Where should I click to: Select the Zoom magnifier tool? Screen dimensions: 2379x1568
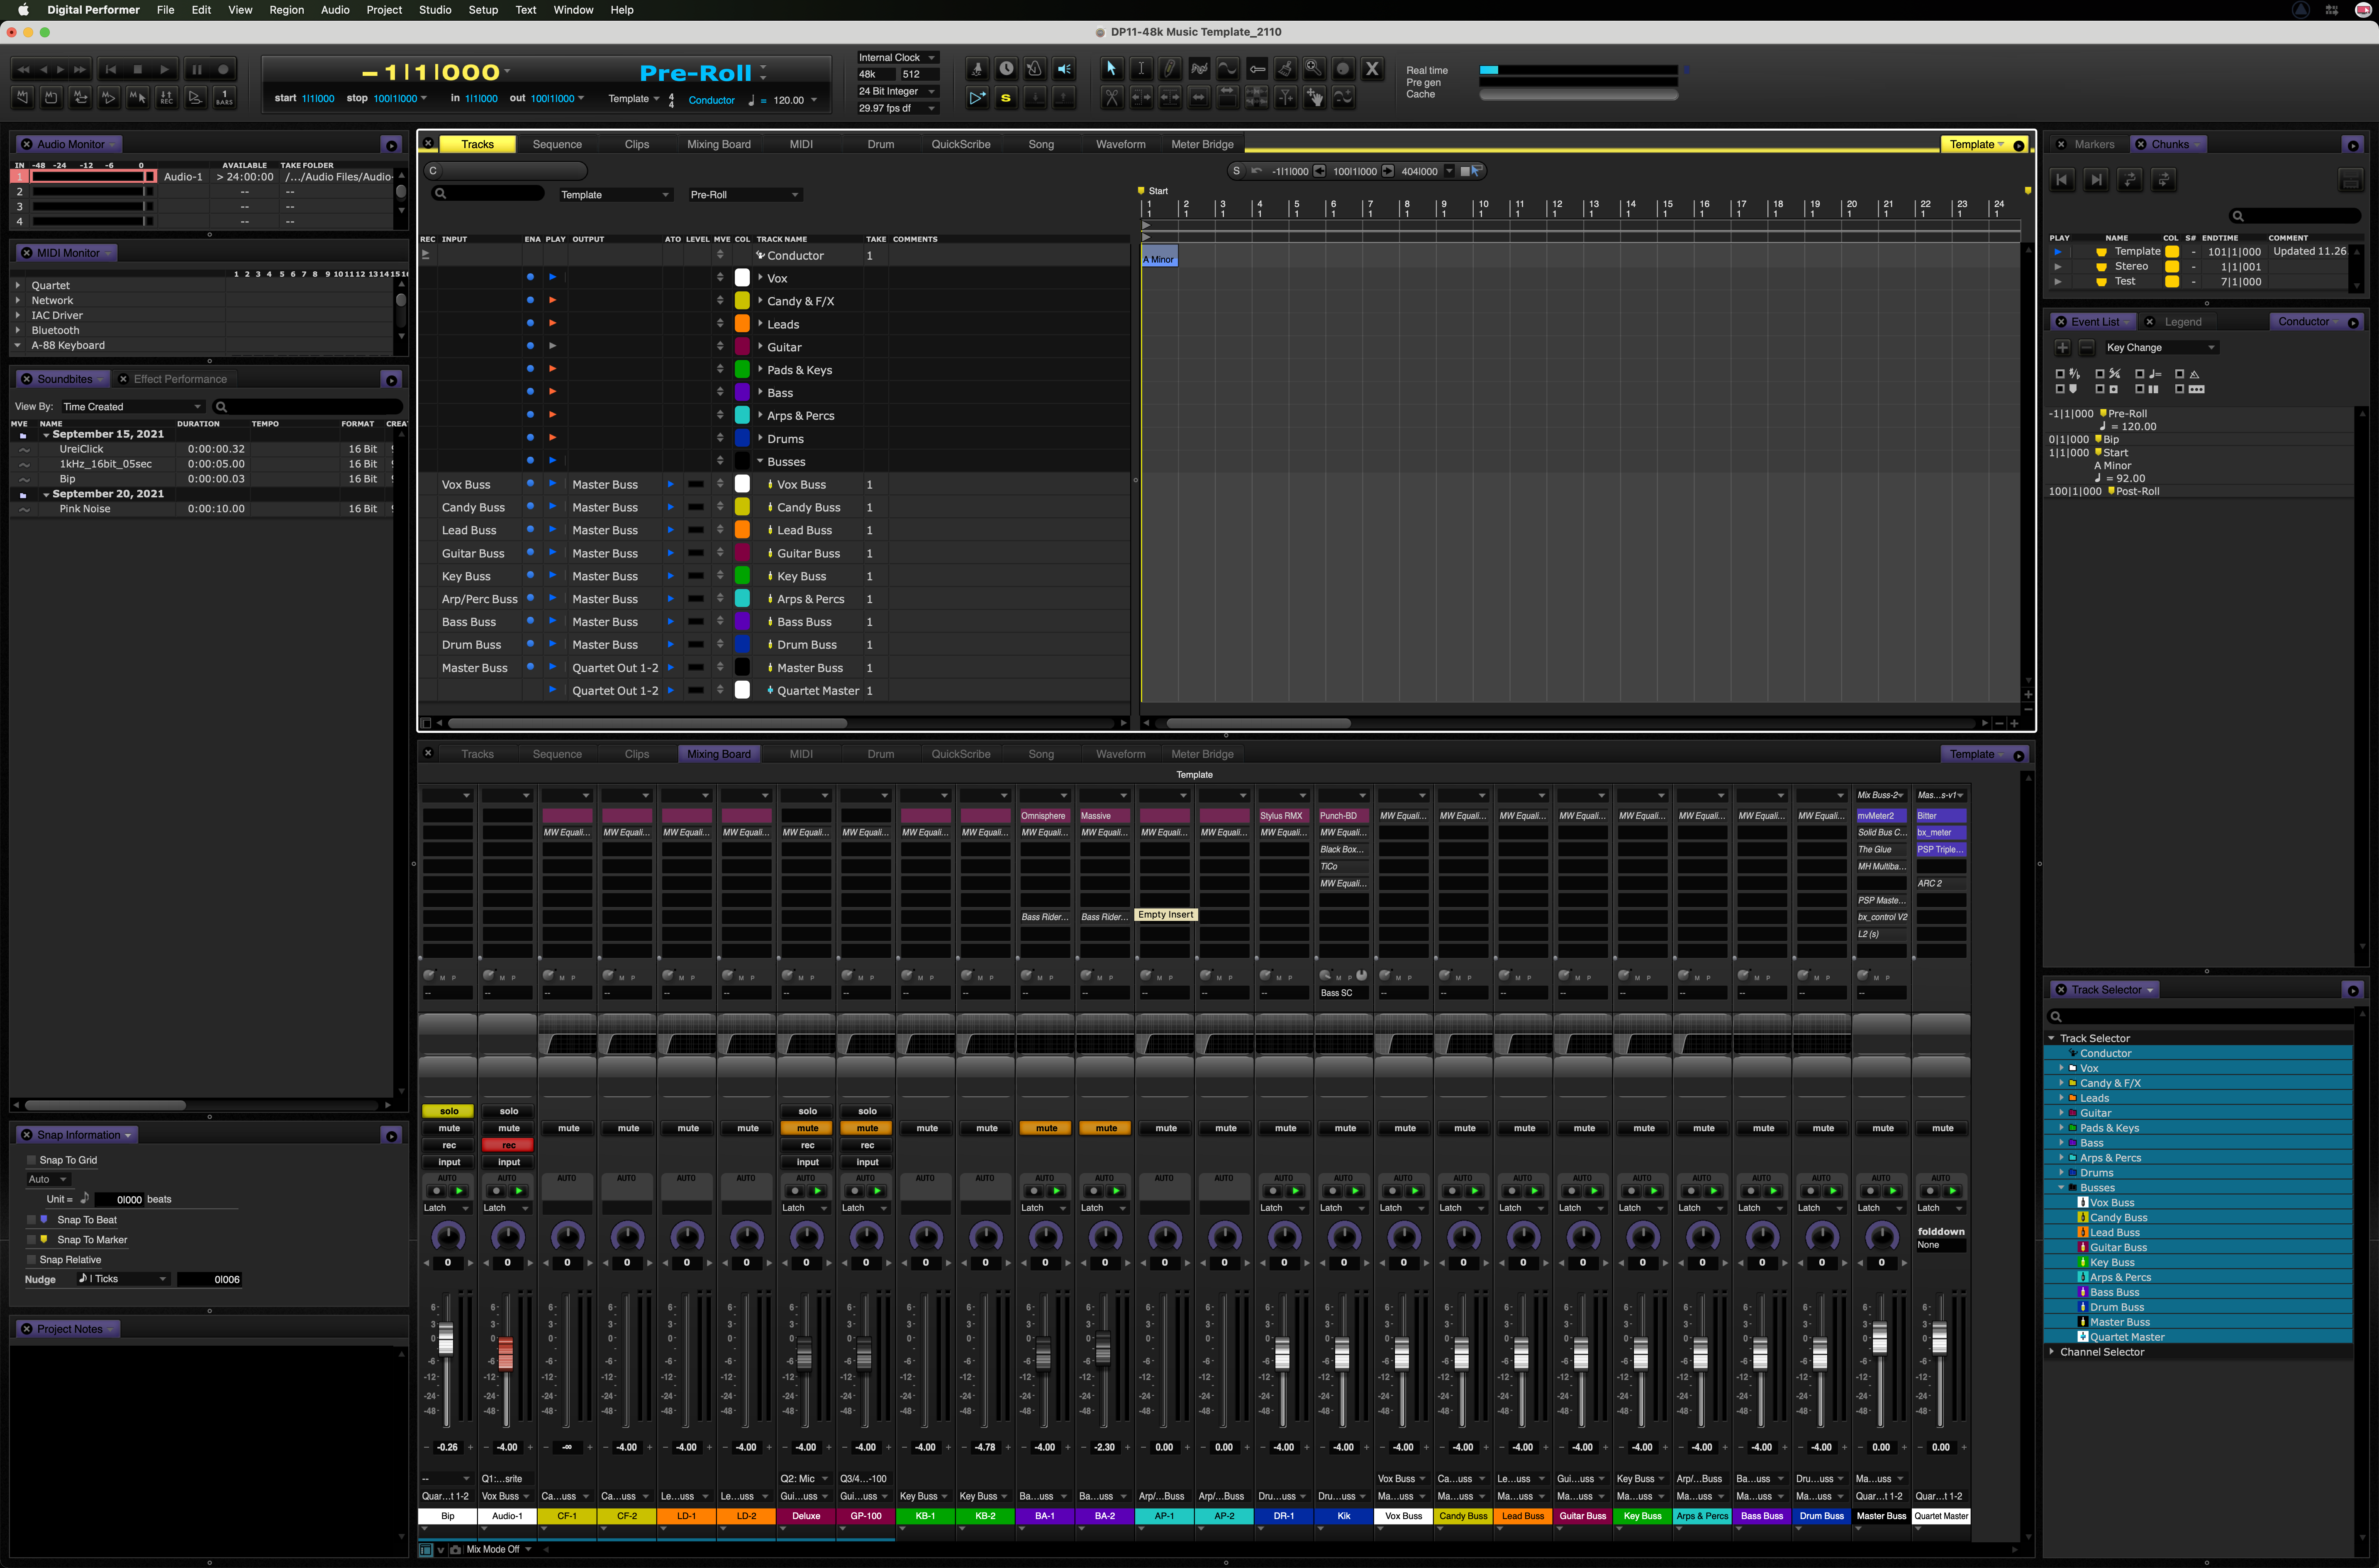click(1314, 69)
